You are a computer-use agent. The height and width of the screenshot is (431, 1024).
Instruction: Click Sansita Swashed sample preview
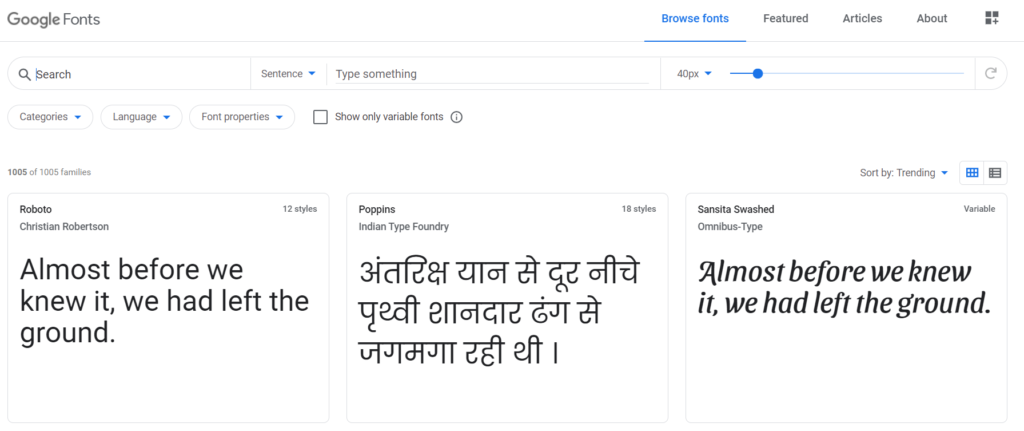(844, 287)
